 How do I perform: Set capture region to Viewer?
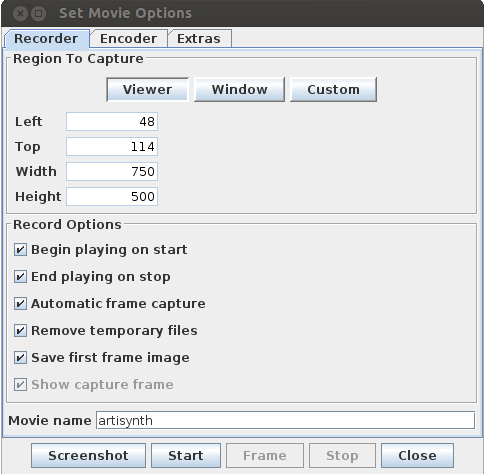[147, 89]
